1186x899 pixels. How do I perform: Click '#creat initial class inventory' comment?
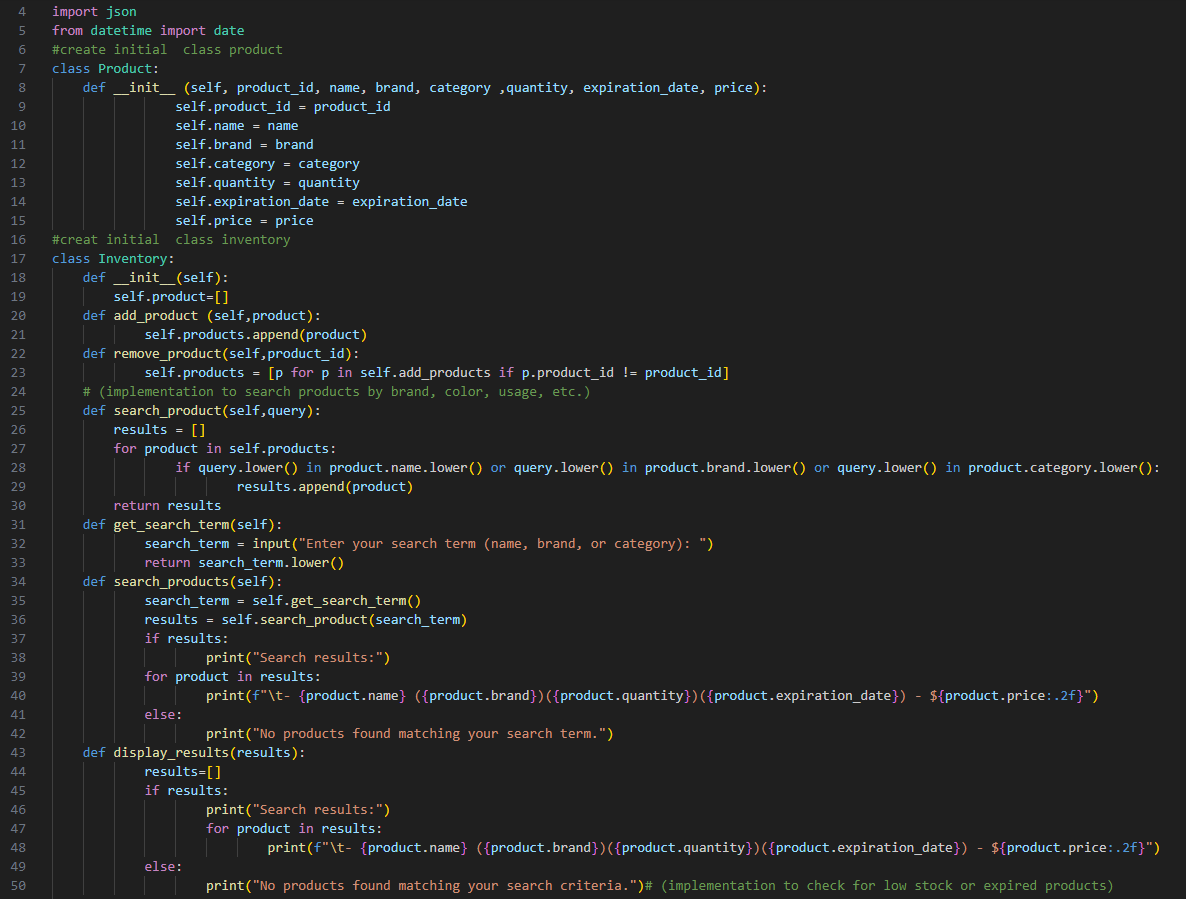171,240
